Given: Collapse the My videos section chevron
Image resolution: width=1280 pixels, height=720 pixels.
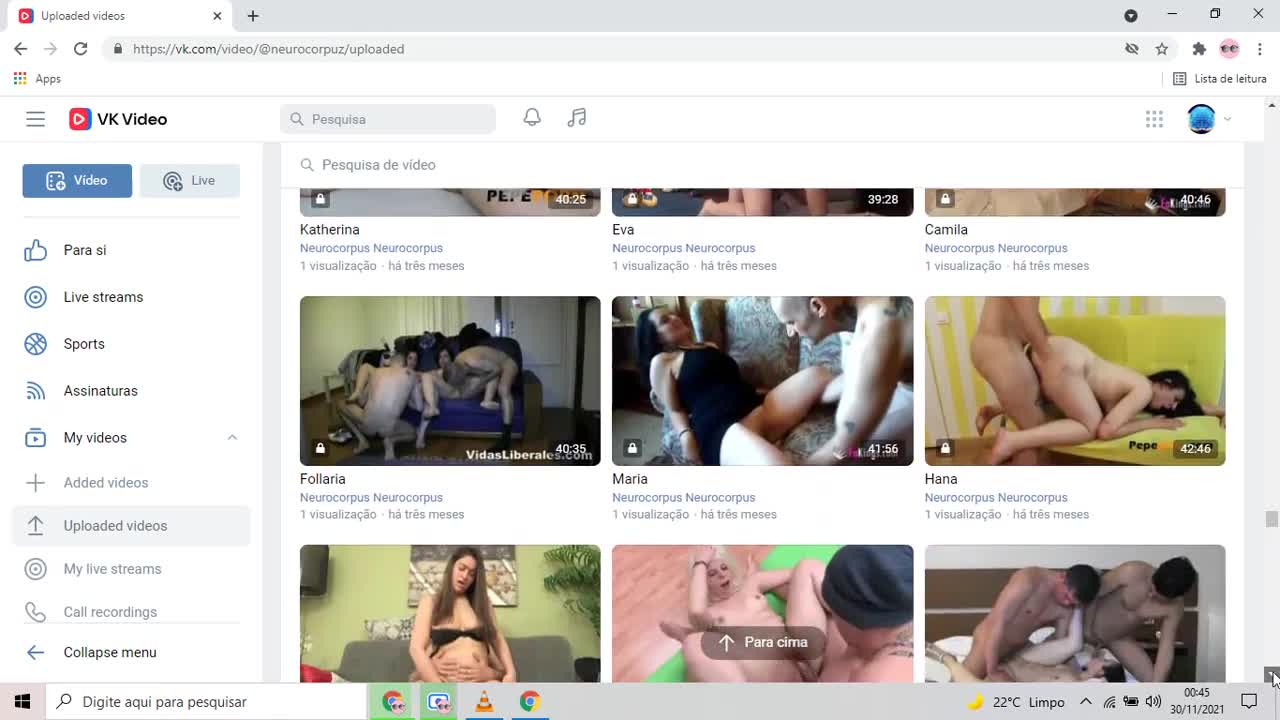Looking at the screenshot, I should pyautogui.click(x=232, y=438).
